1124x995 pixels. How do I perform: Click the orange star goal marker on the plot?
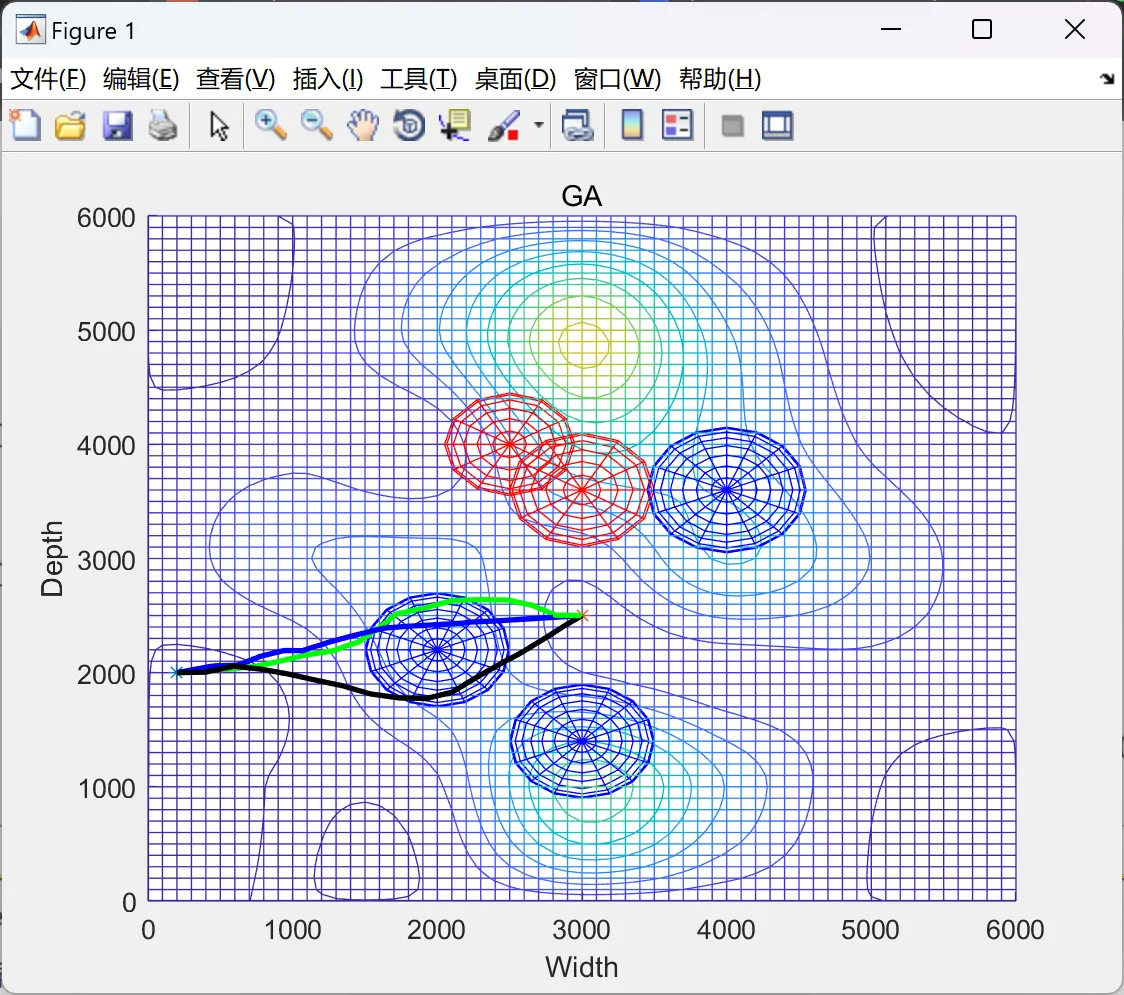pos(583,615)
